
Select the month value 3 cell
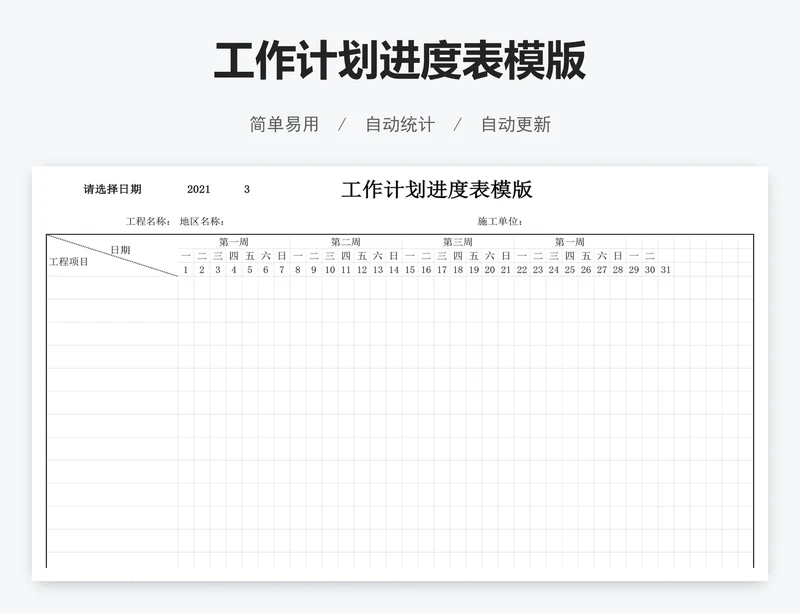coord(247,189)
